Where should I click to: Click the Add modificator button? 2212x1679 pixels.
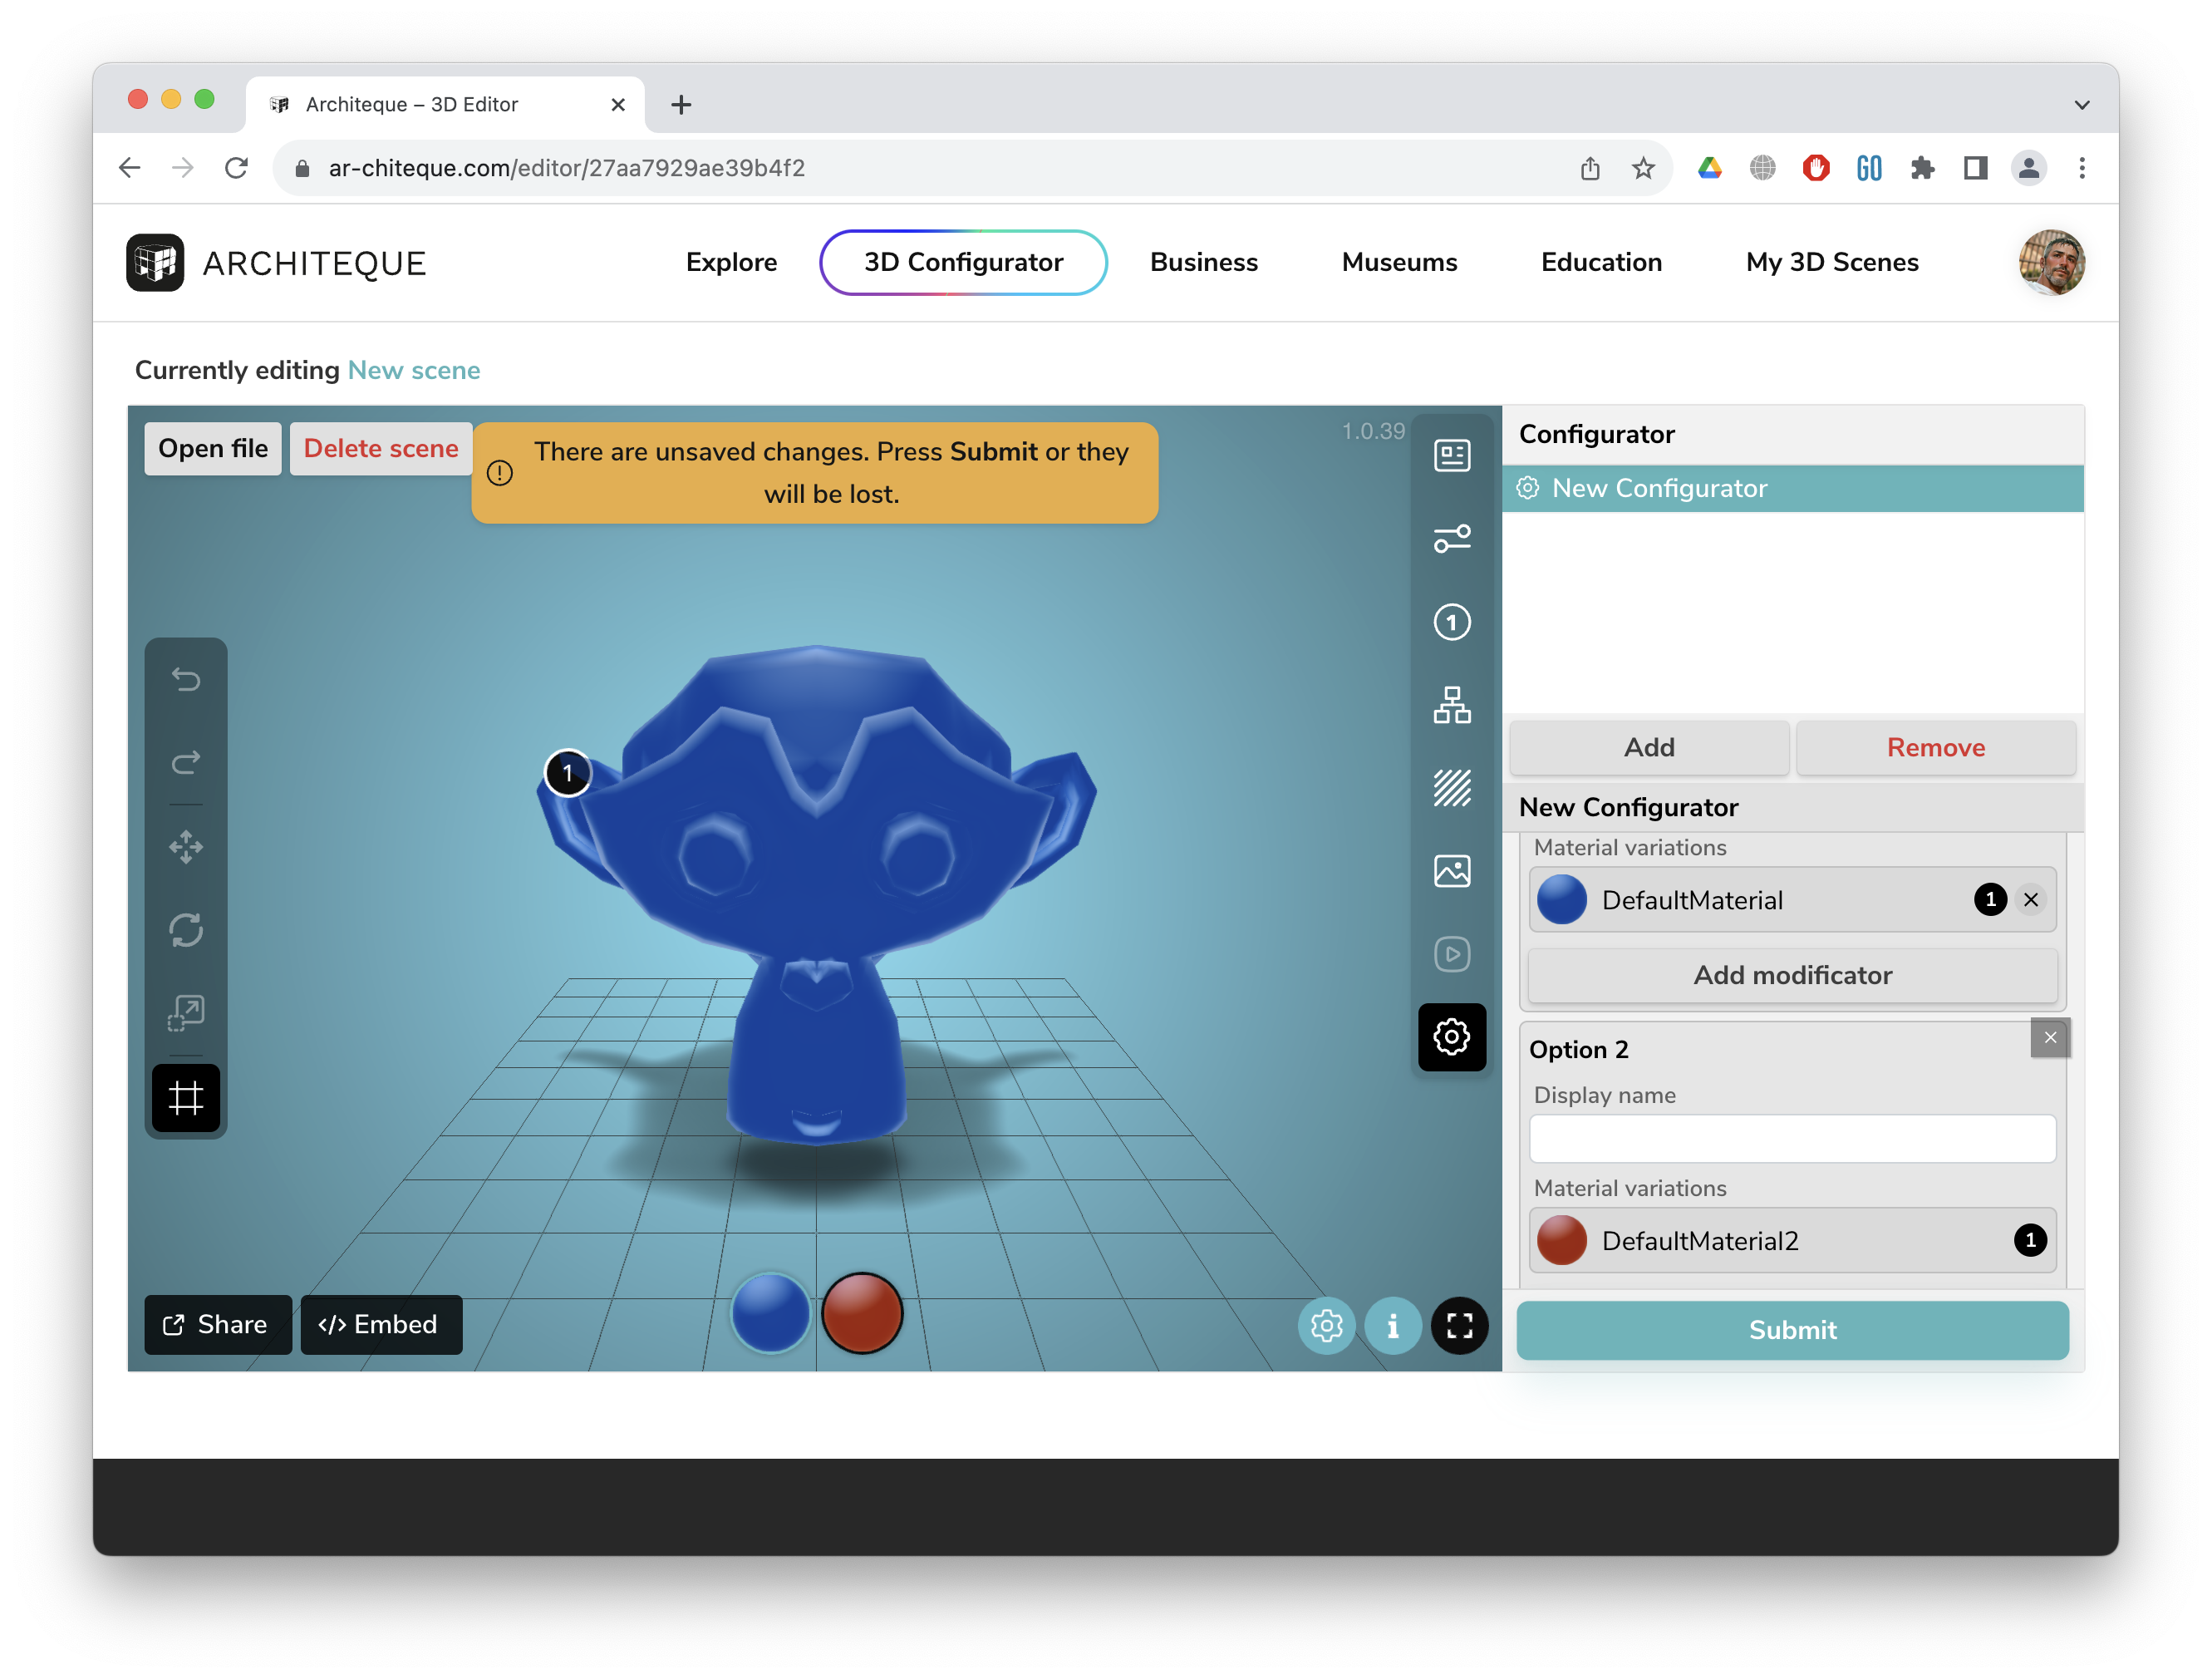tap(1792, 975)
